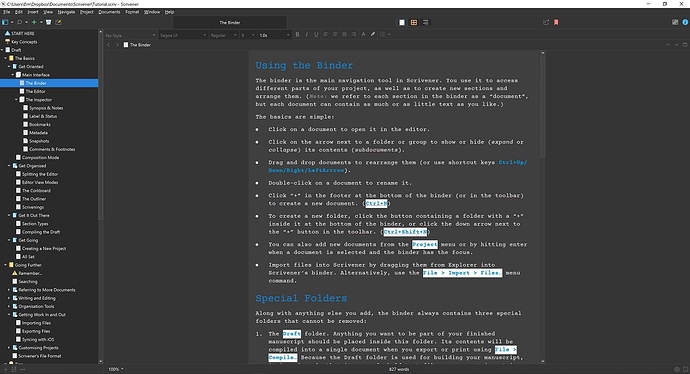The height and width of the screenshot is (374, 690).
Task: Collapse The Inspector tree group
Action: point(16,100)
